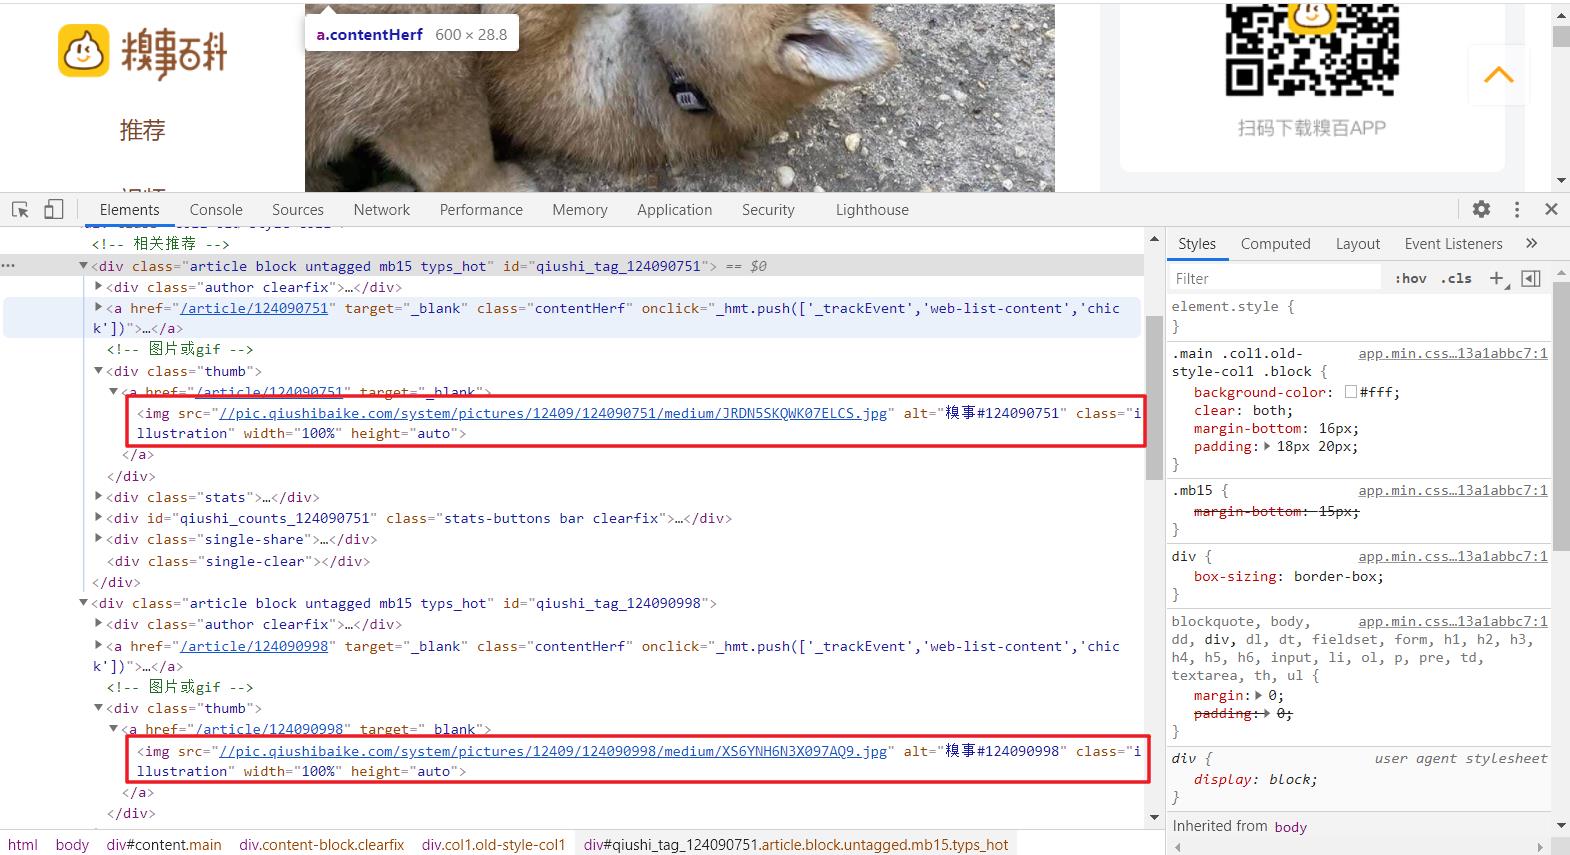This screenshot has width=1570, height=855.
Task: Click the QR code image
Action: point(1312,50)
